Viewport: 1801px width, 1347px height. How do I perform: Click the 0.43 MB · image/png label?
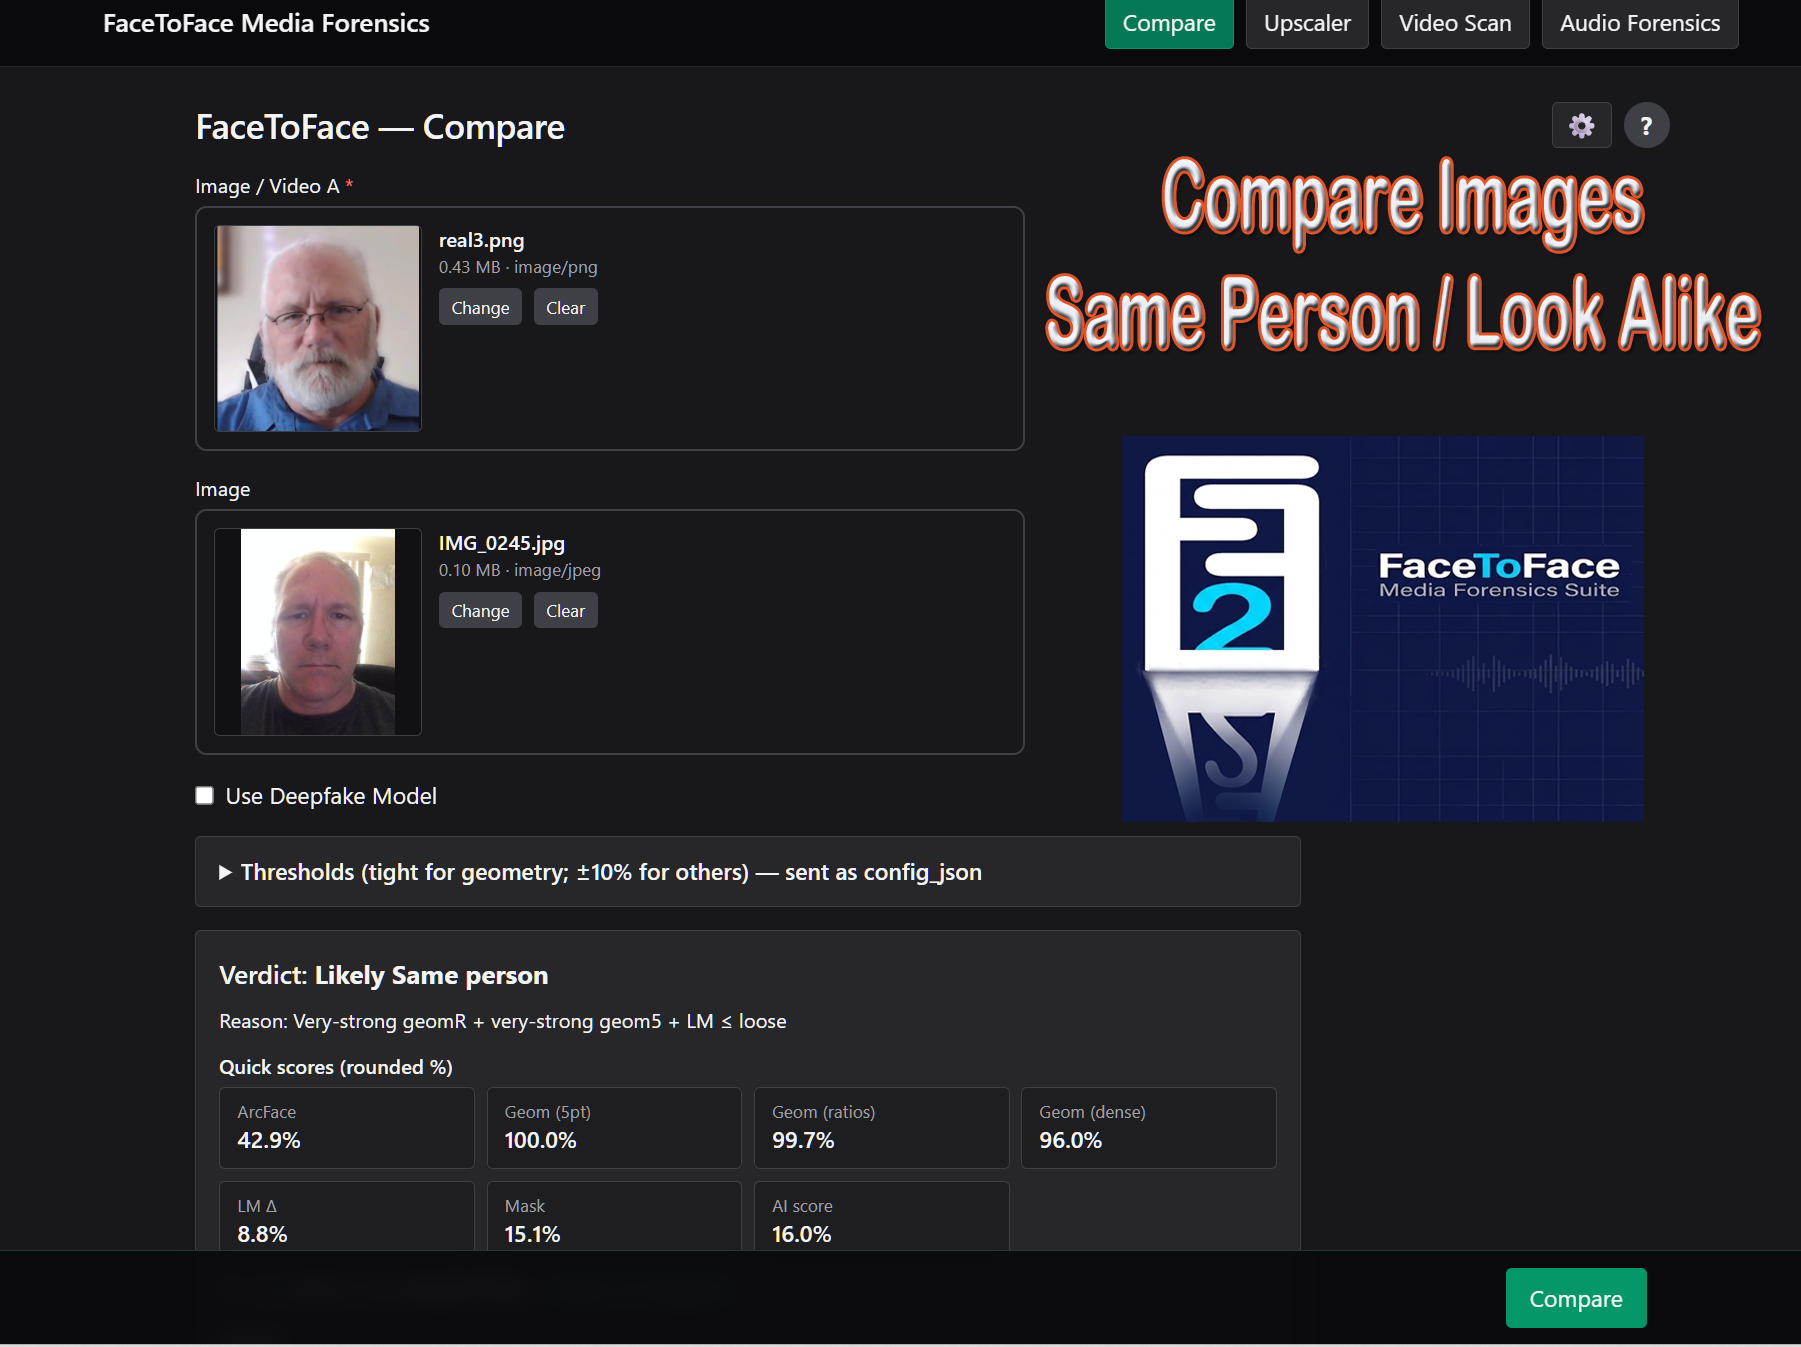click(x=518, y=267)
